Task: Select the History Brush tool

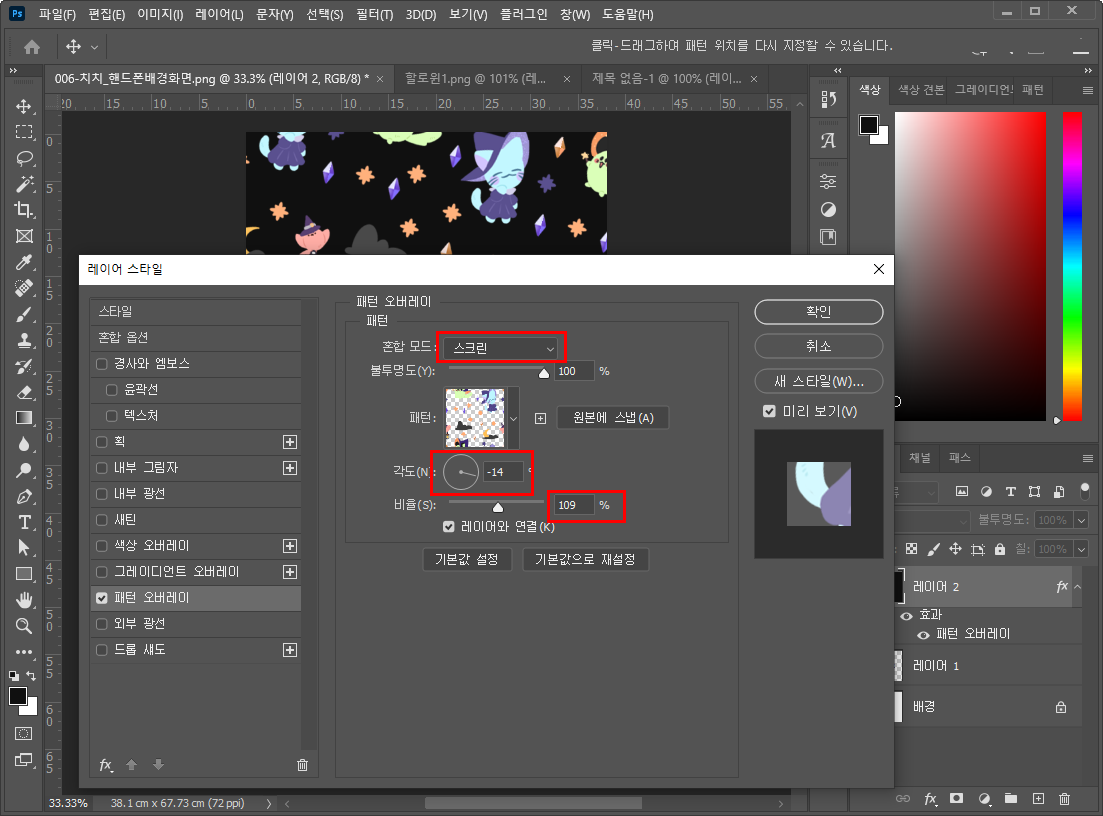Action: click(x=24, y=366)
